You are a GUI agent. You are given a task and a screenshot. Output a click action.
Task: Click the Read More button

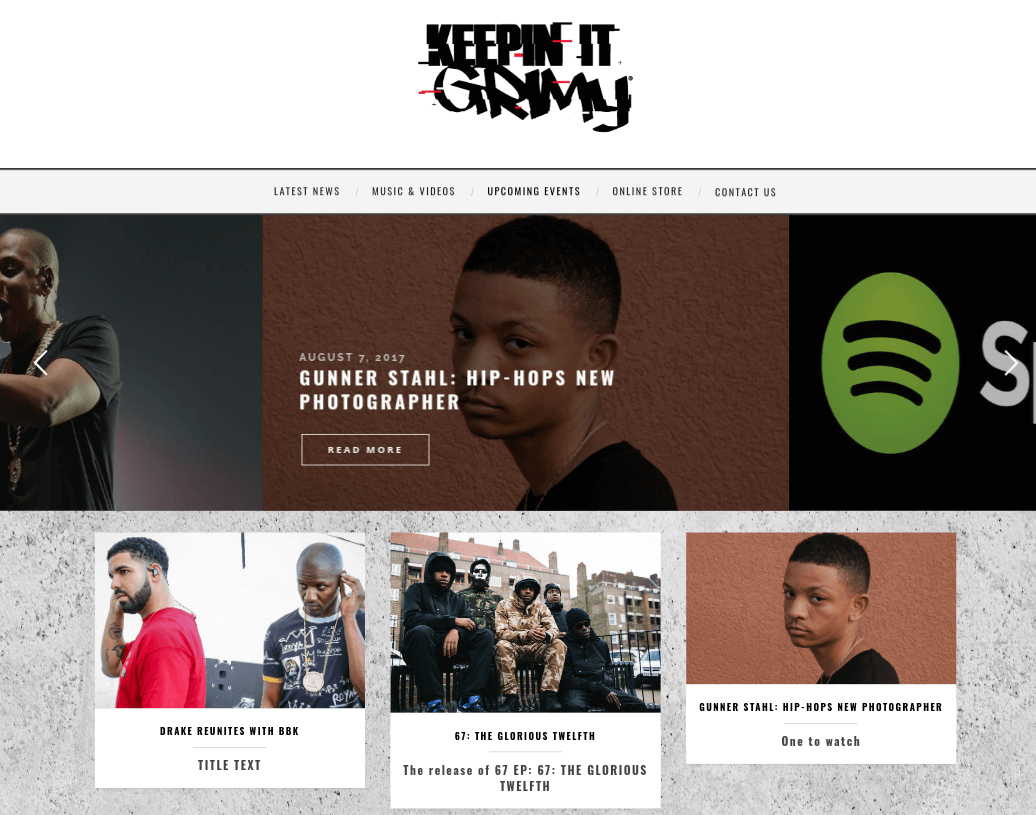click(365, 450)
